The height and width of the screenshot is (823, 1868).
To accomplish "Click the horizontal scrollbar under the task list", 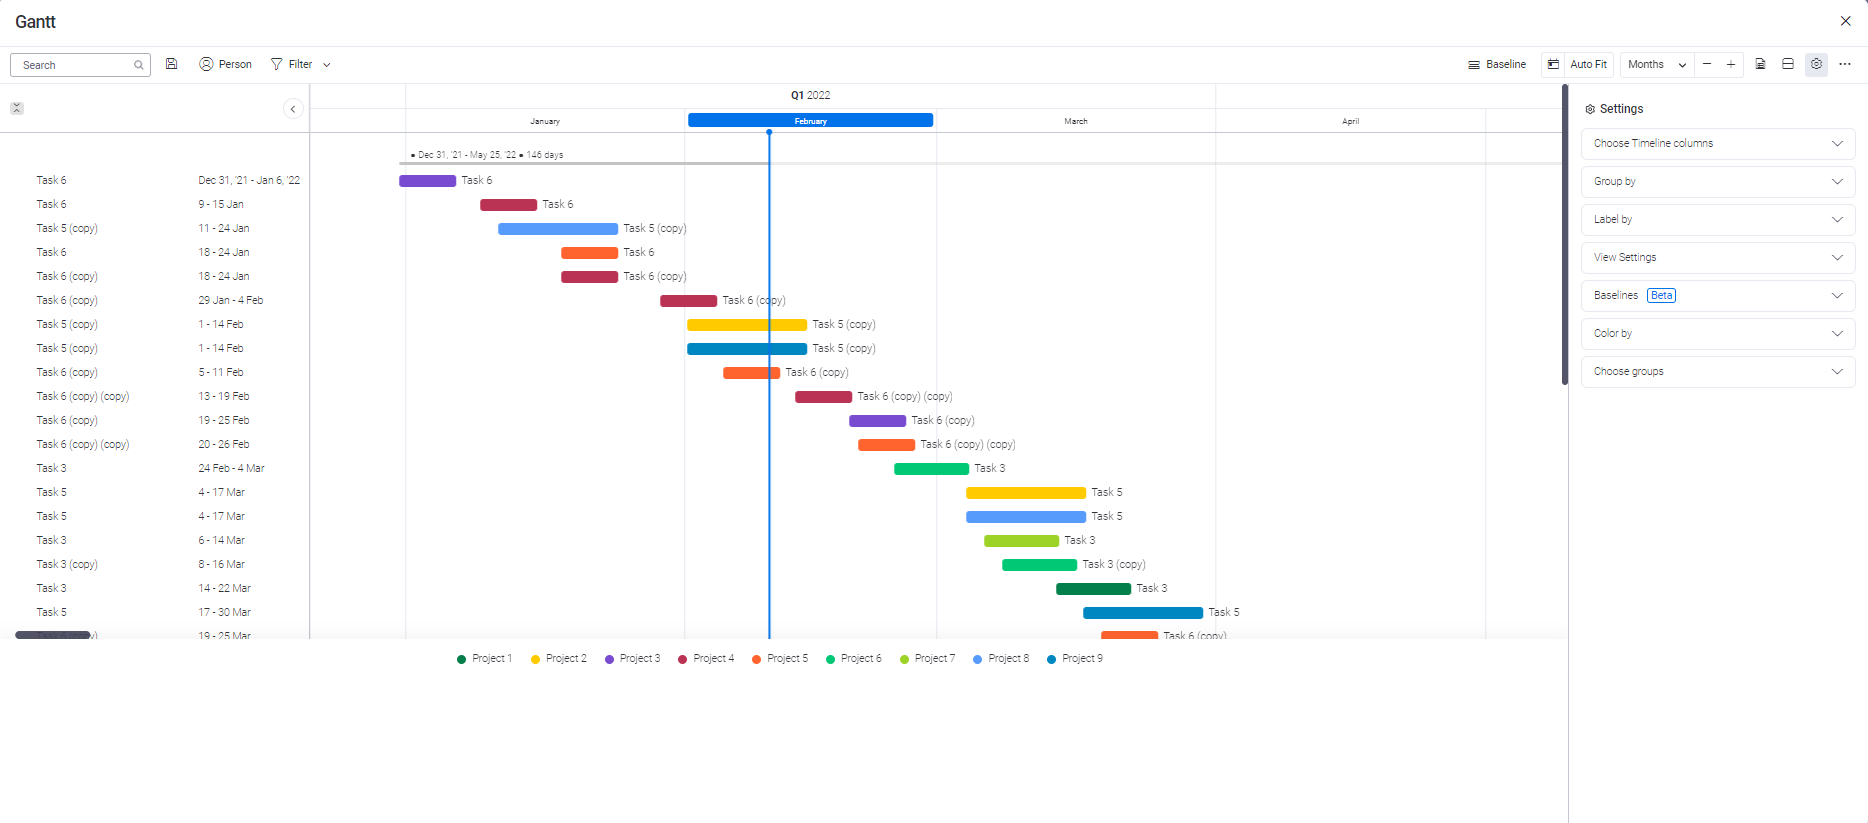I will click(x=54, y=635).
